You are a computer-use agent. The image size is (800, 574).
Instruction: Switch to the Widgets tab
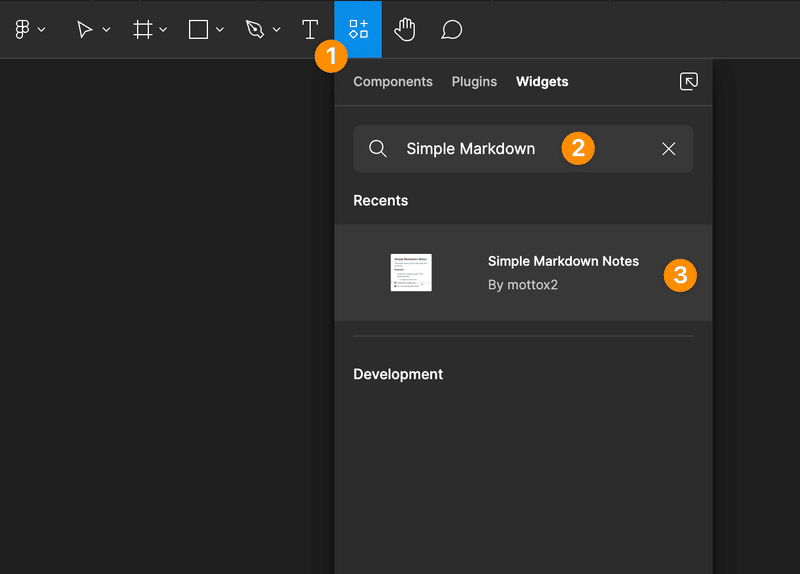pyautogui.click(x=542, y=82)
